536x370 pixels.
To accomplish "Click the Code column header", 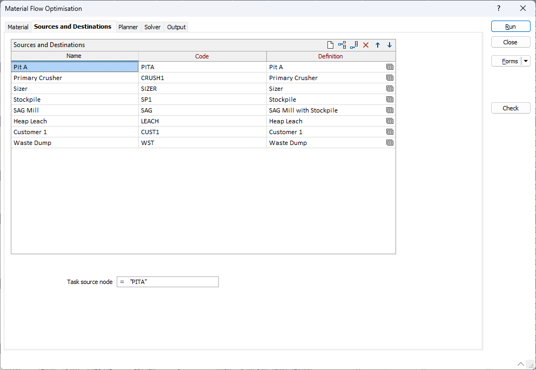I will 202,56.
